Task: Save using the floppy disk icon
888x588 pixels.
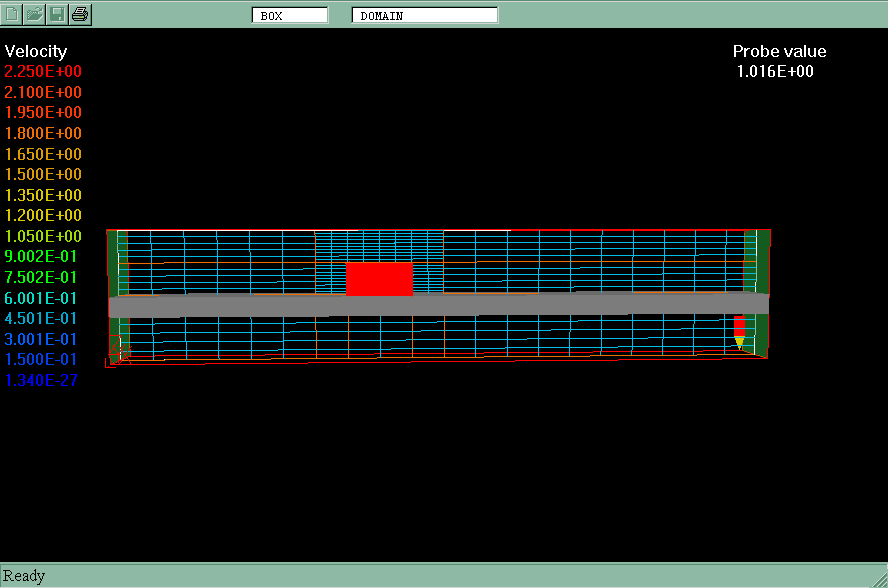Action: click(57, 14)
